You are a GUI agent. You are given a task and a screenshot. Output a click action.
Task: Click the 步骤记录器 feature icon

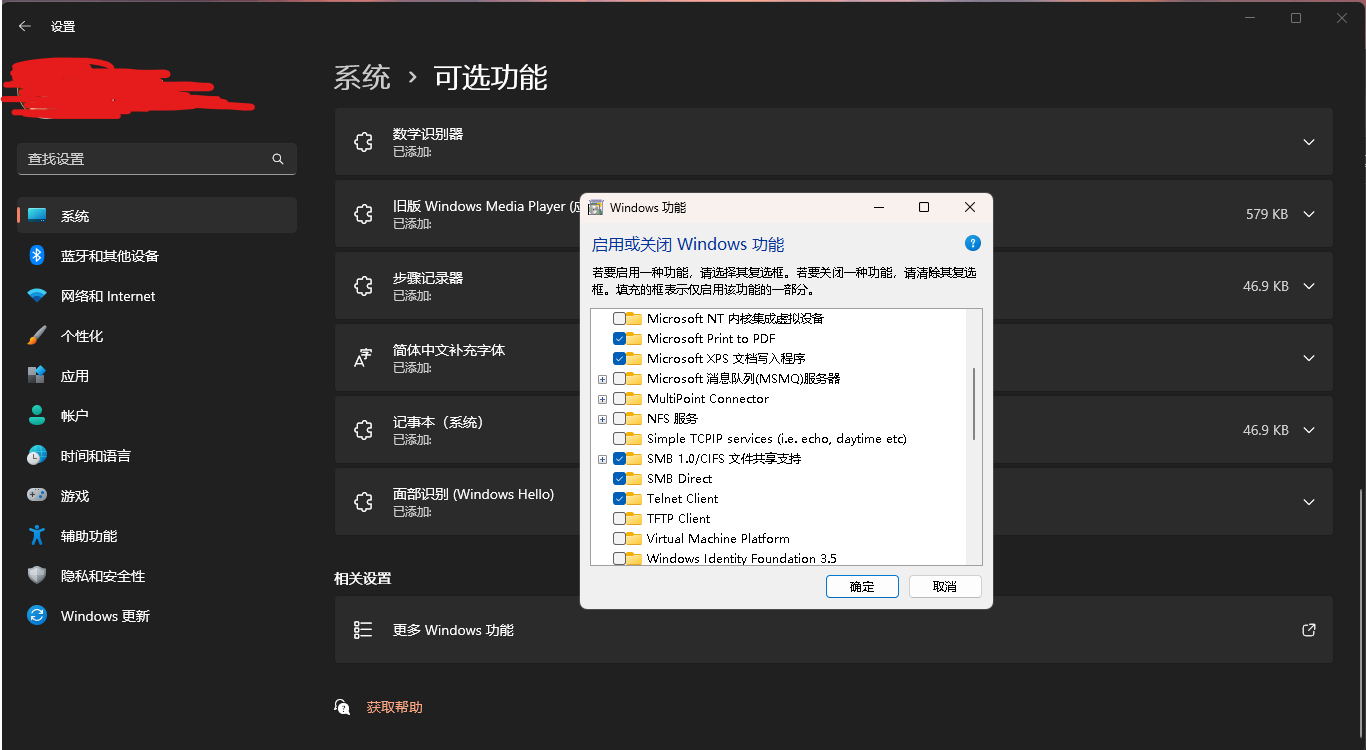(x=364, y=286)
